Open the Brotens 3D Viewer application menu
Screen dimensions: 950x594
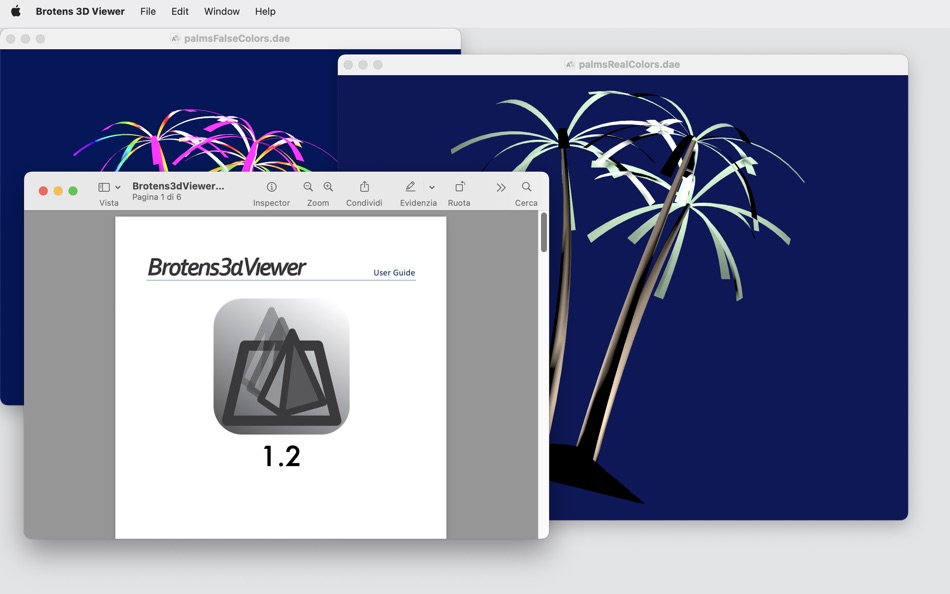(x=80, y=11)
